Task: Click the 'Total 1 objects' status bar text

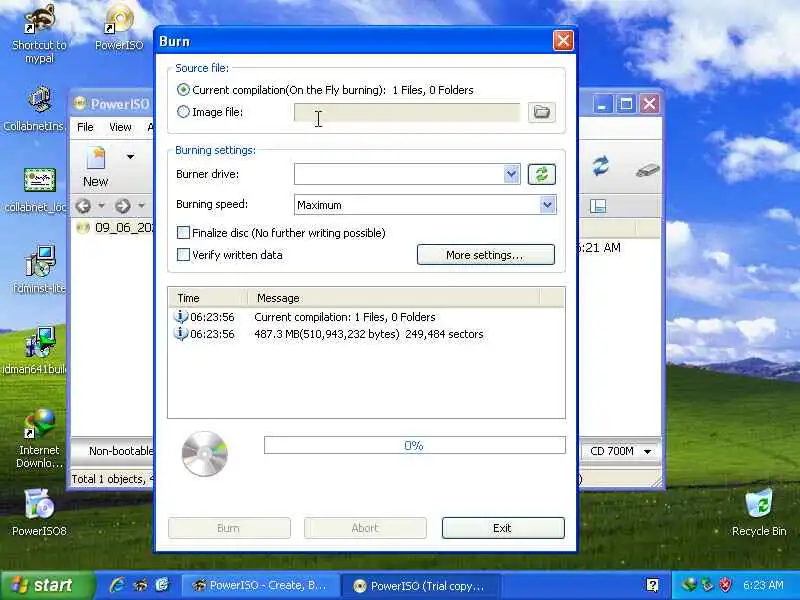Action: pyautogui.click(x=112, y=479)
